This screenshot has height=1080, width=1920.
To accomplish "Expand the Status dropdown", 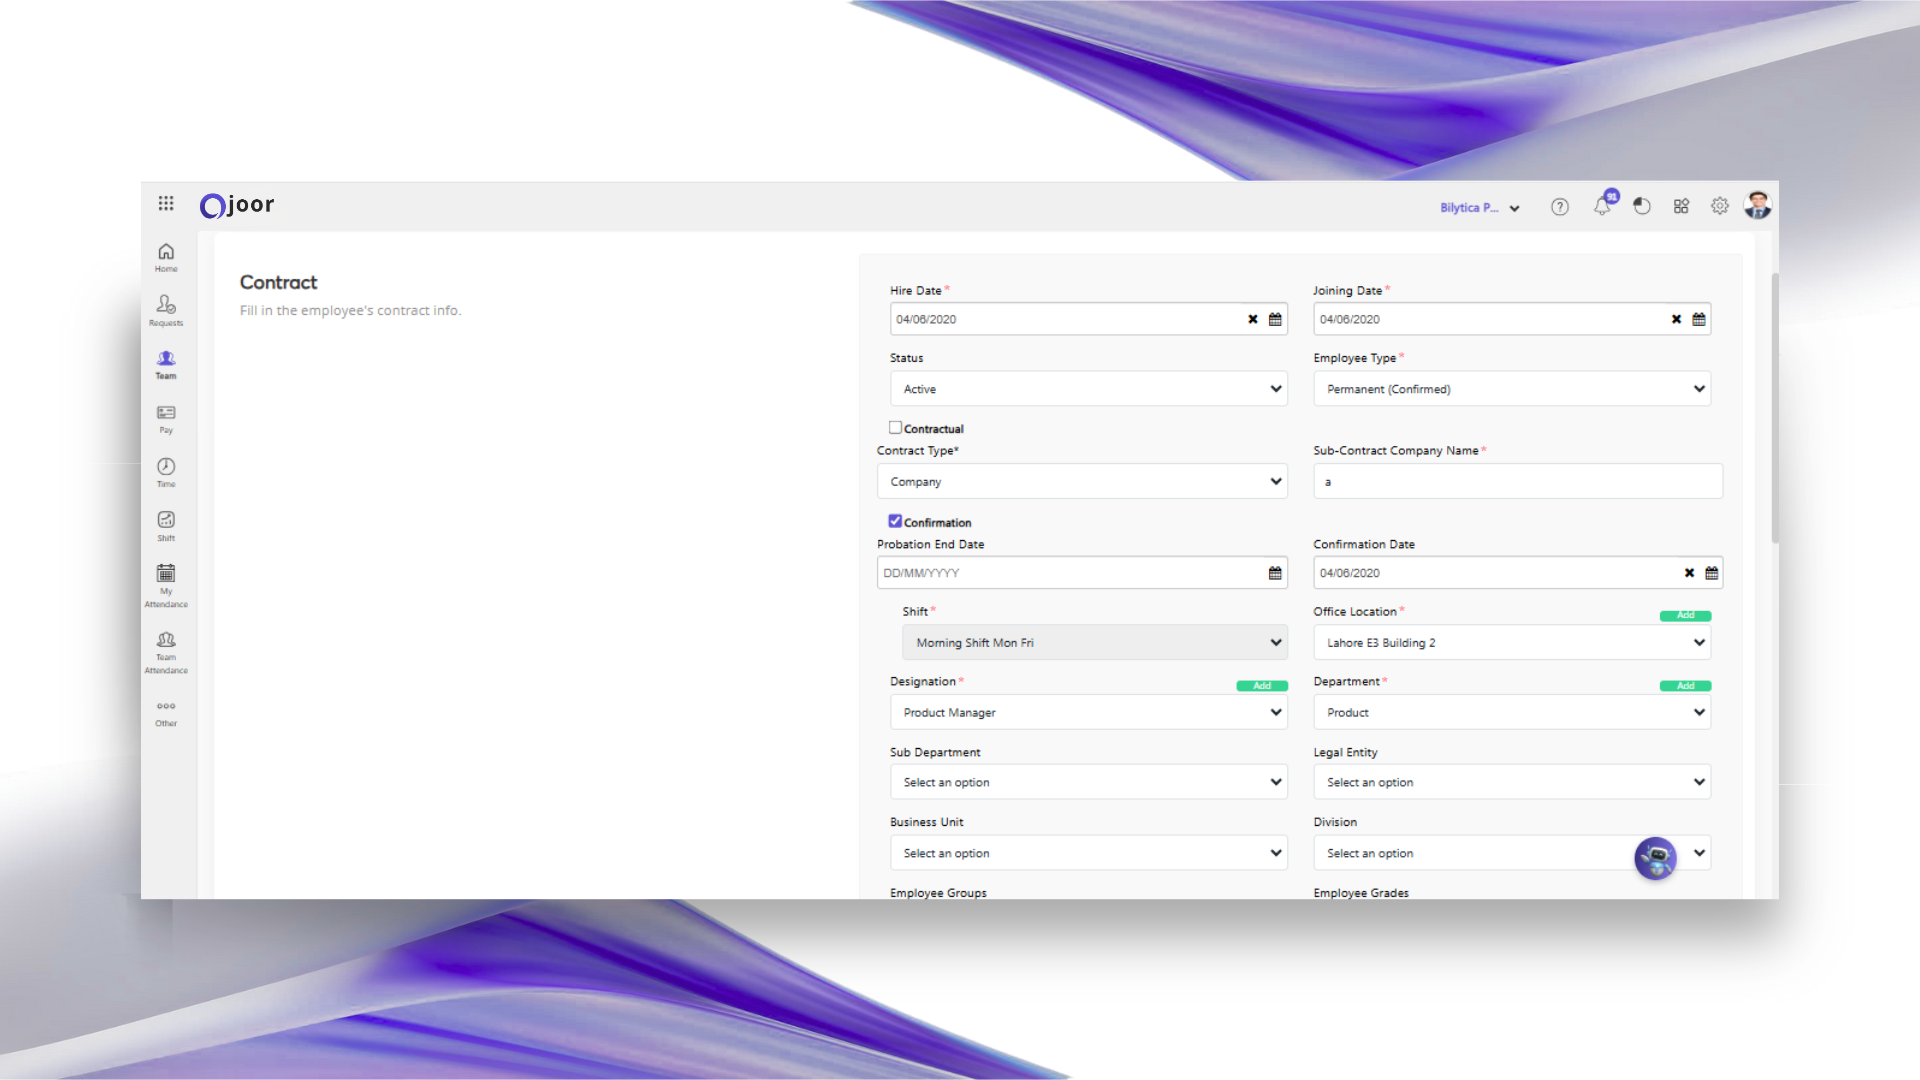I will pos(1088,389).
